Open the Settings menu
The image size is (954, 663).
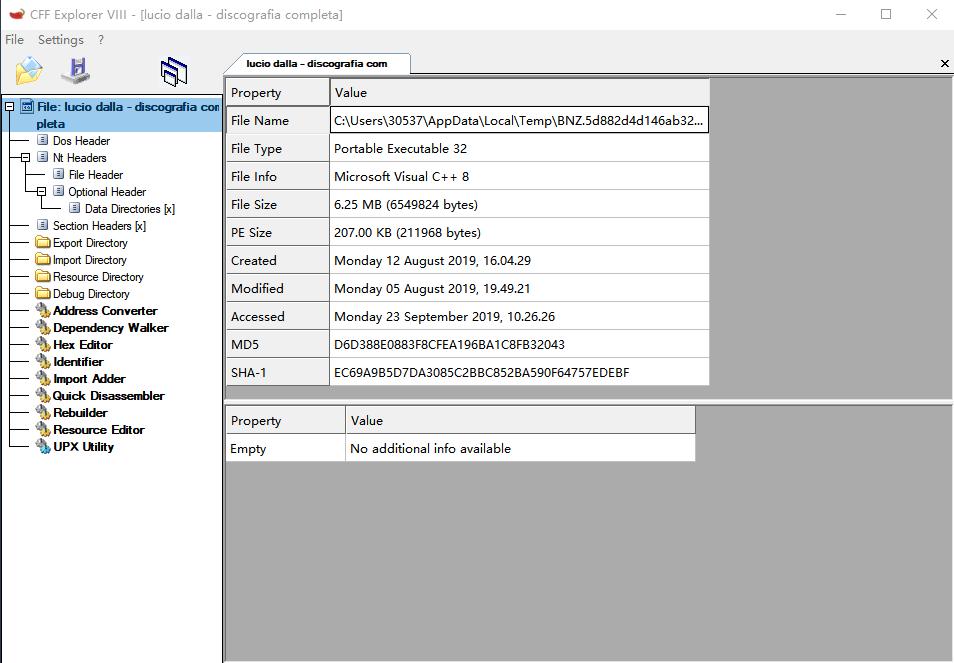(x=59, y=39)
